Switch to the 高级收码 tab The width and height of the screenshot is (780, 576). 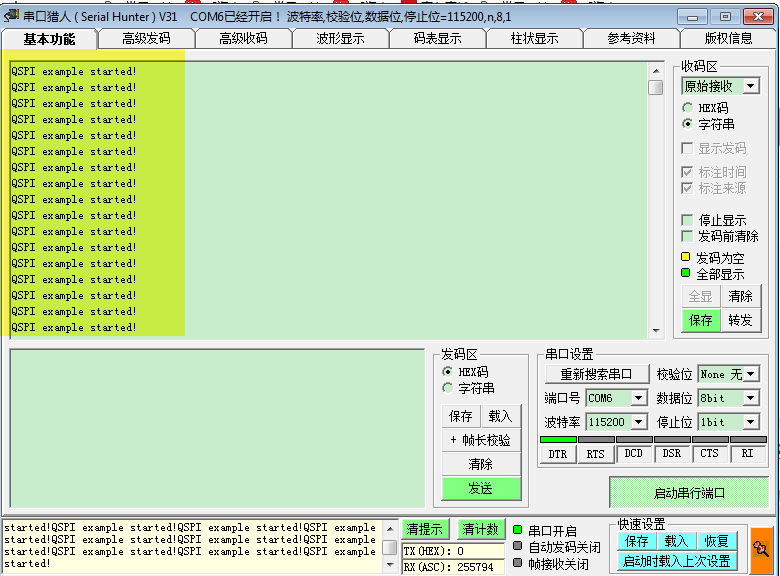point(243,38)
